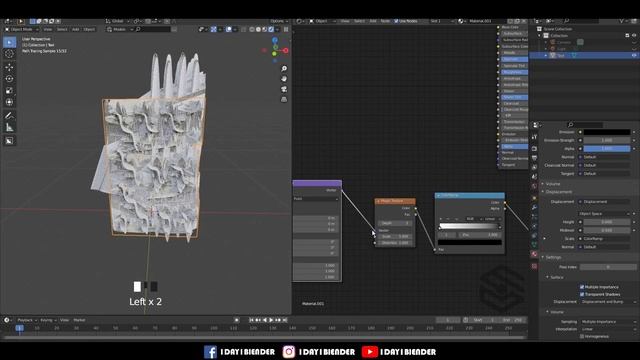
Task: Open timeline Marker menu
Action: pos(79,320)
